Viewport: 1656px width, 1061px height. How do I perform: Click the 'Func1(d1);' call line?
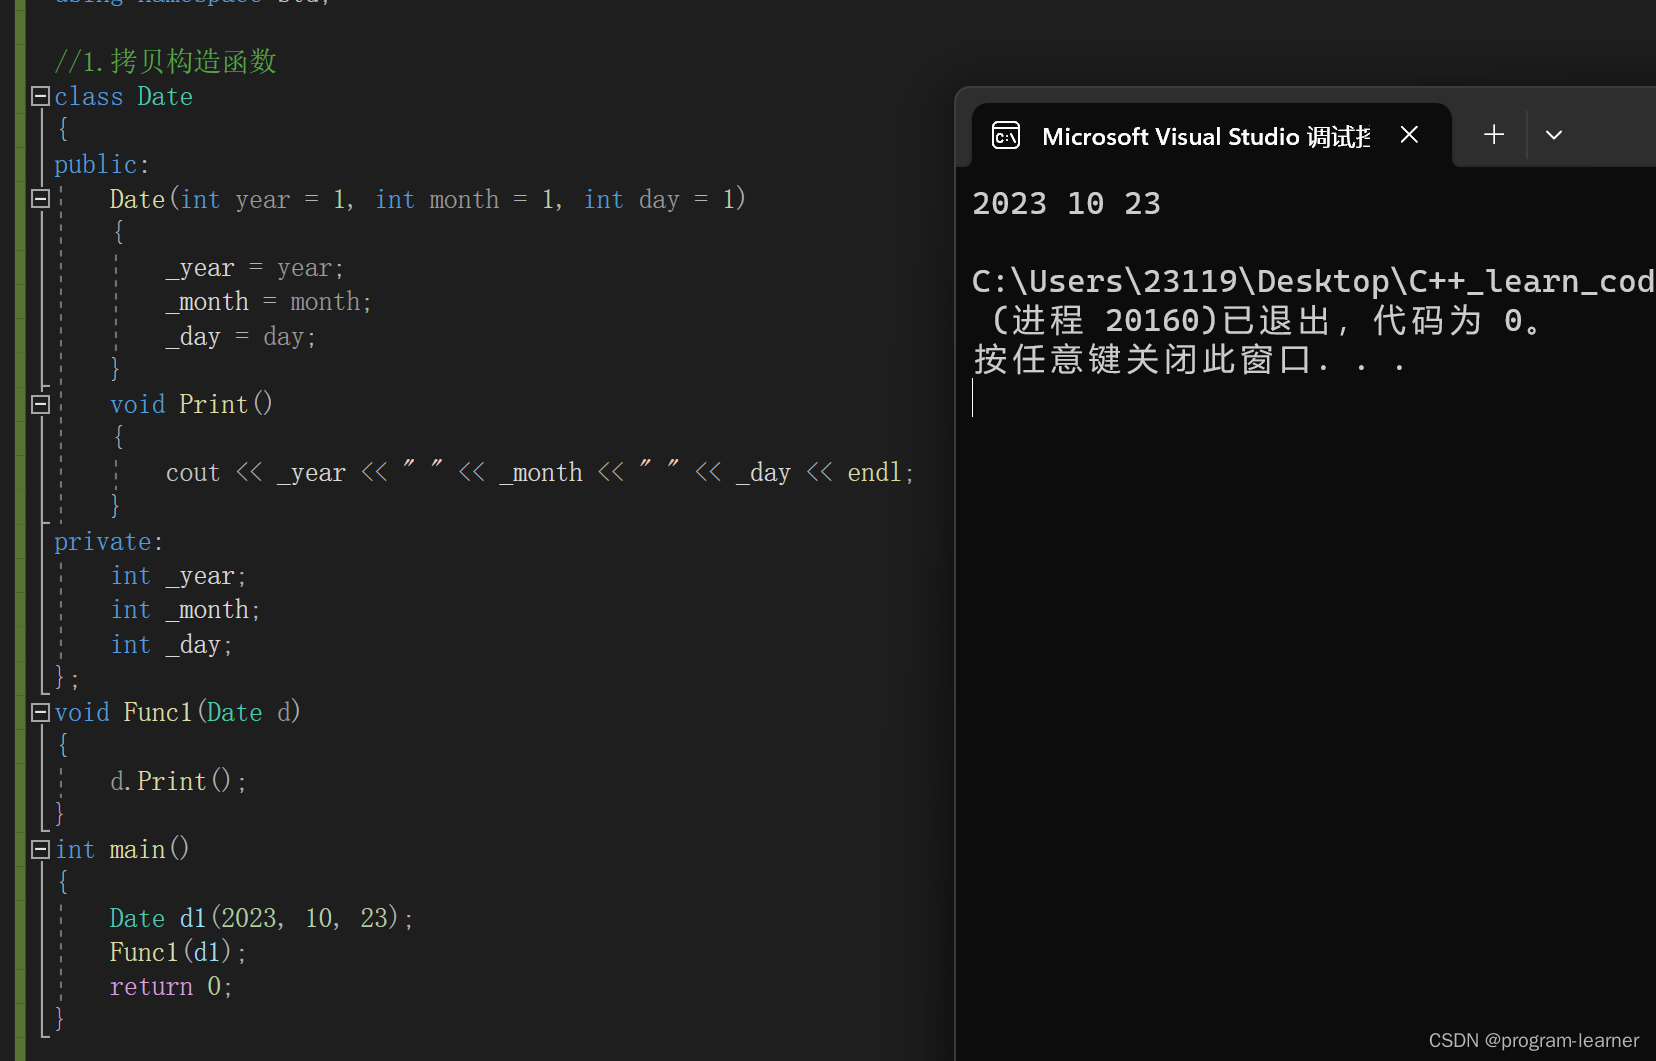click(x=178, y=952)
